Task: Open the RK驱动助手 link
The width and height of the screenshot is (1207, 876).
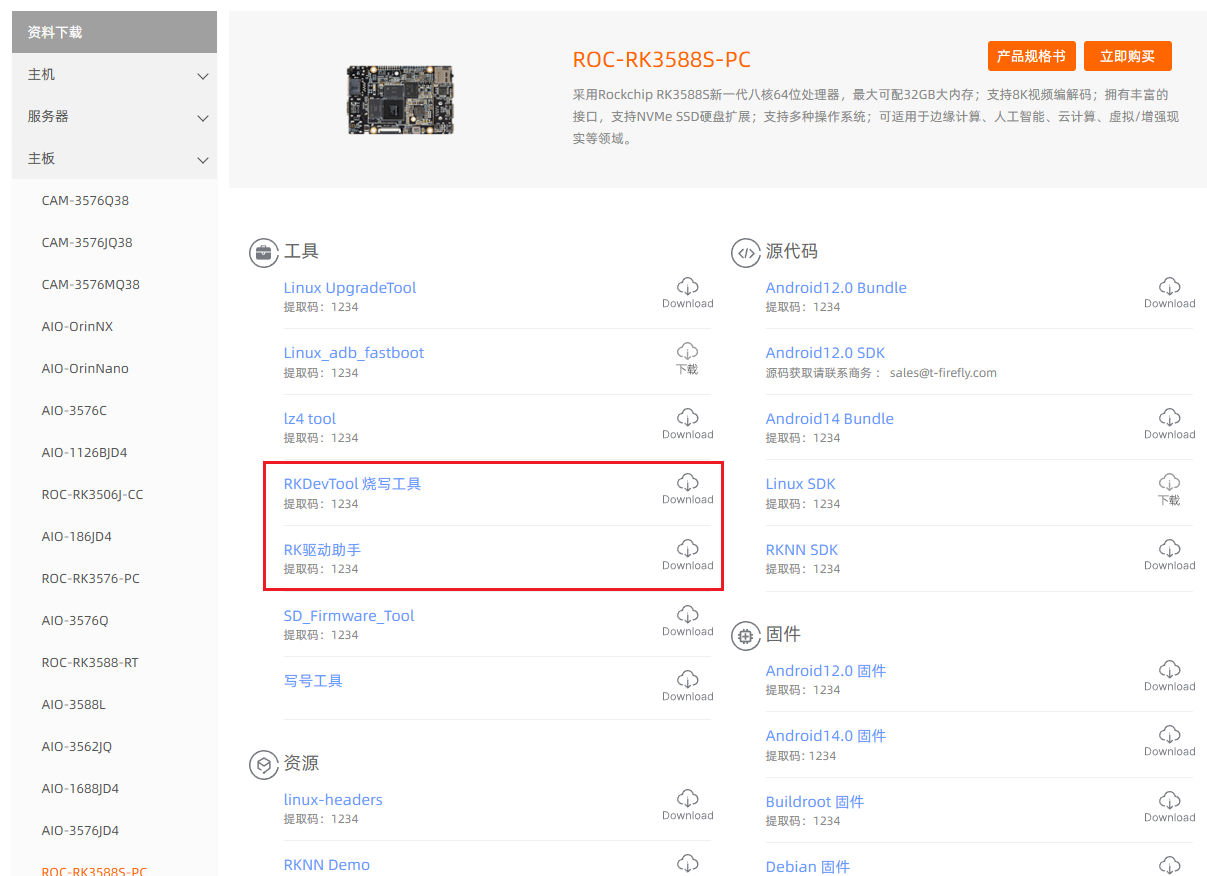Action: tap(322, 550)
